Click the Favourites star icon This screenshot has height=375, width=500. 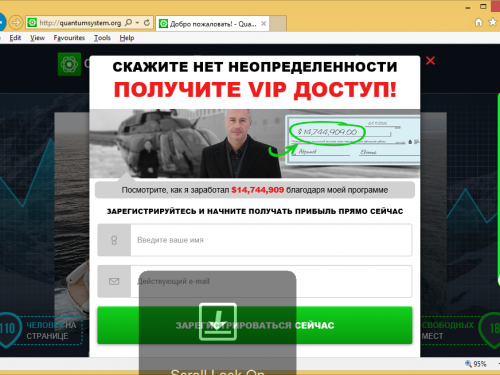point(492,22)
